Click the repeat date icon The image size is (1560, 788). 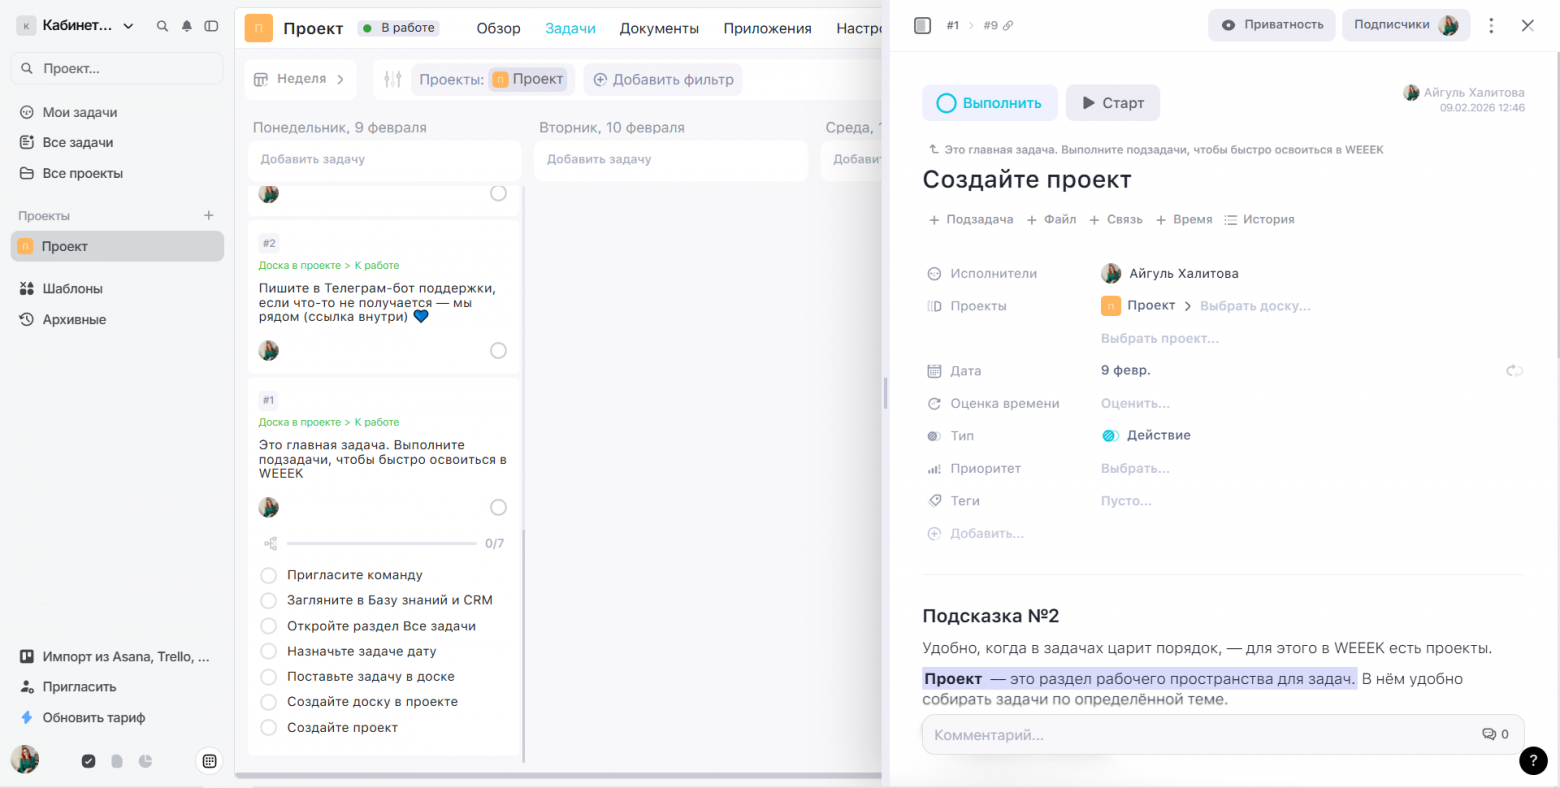pos(1515,371)
